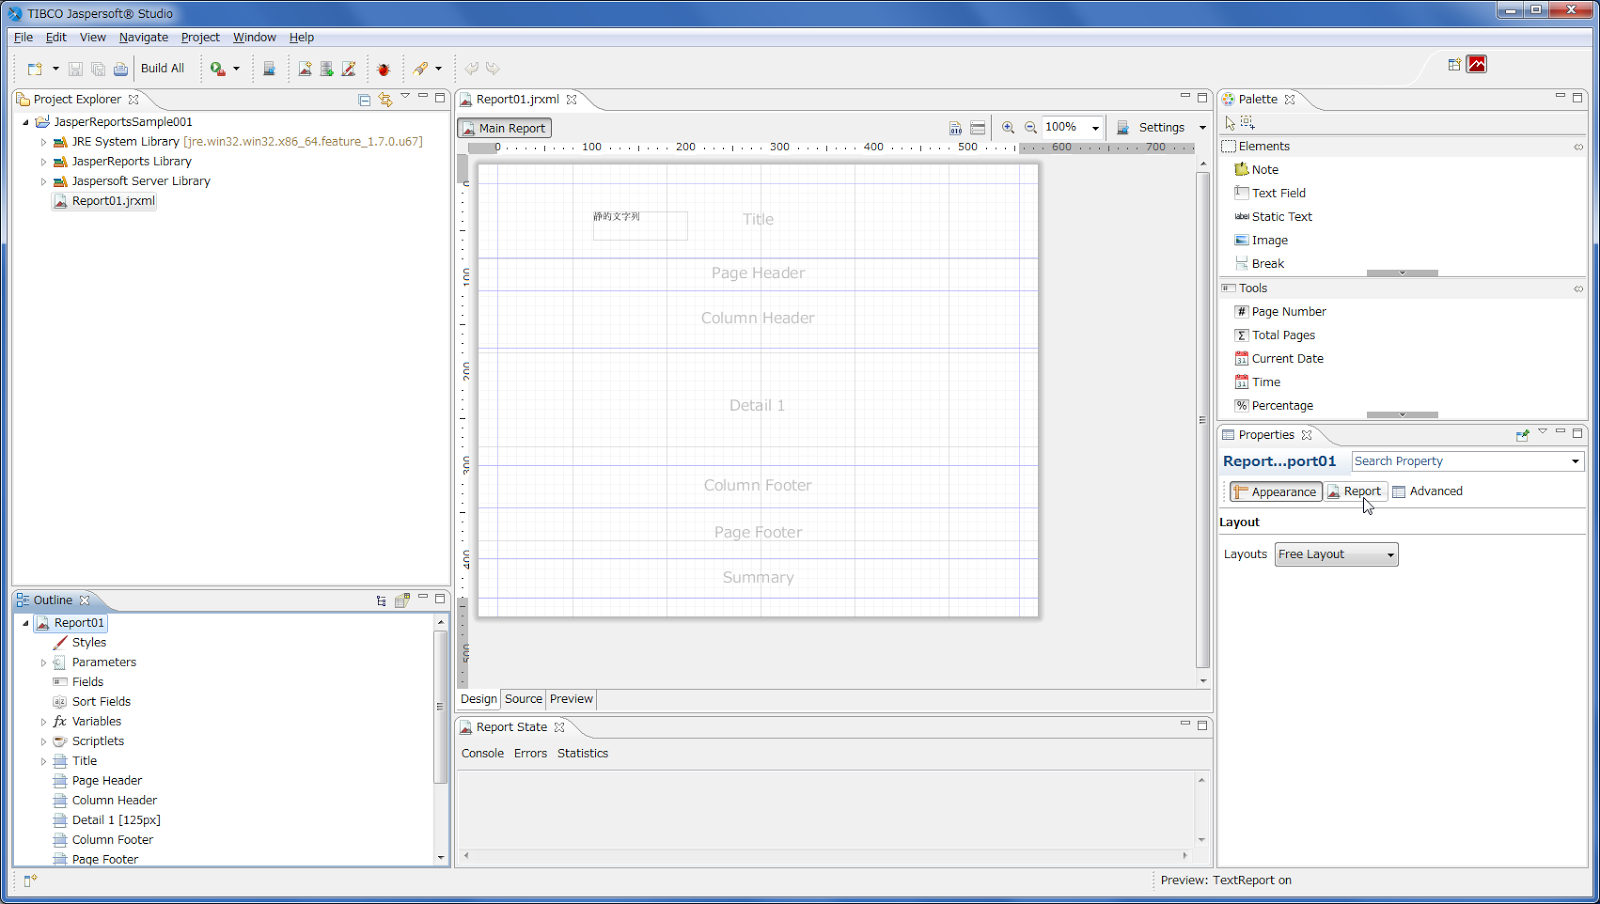Select the Palette marquee tool
This screenshot has width=1600, height=904.
point(1247,122)
